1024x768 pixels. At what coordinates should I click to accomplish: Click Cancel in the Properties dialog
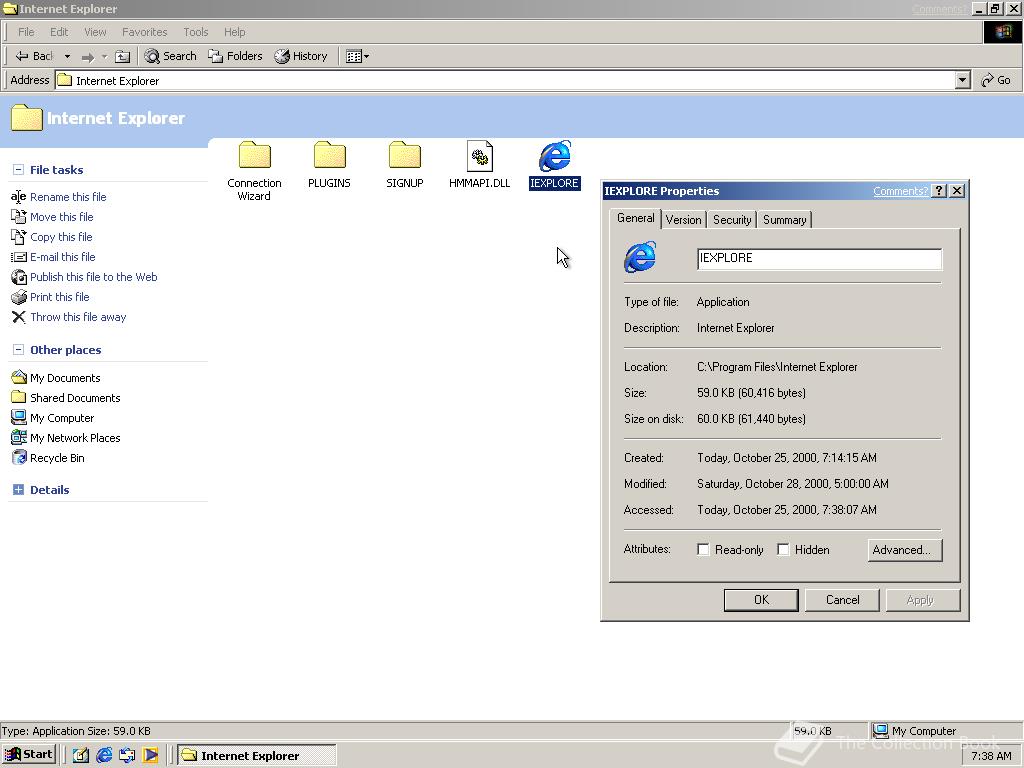pyautogui.click(x=842, y=600)
